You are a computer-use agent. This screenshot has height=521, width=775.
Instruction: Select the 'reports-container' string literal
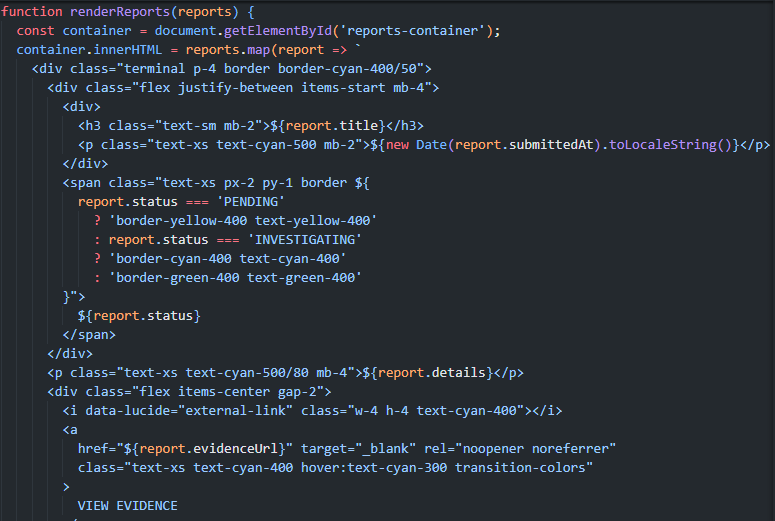[404, 30]
